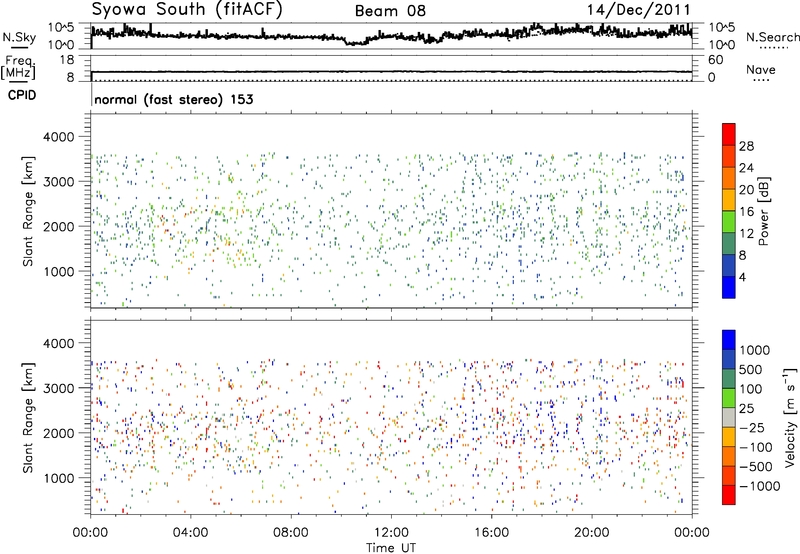Click the 'Velocity [m s-1]' colorbar label
Viewport: 800px width, 554px height.
(x=790, y=417)
